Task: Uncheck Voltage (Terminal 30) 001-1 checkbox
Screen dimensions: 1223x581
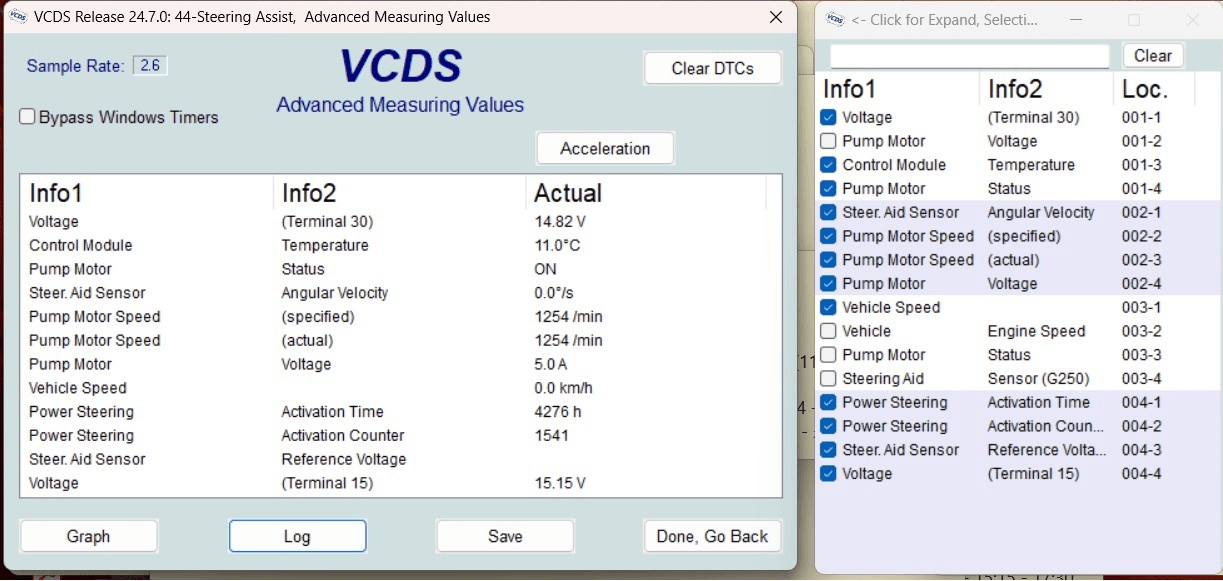Action: [828, 117]
